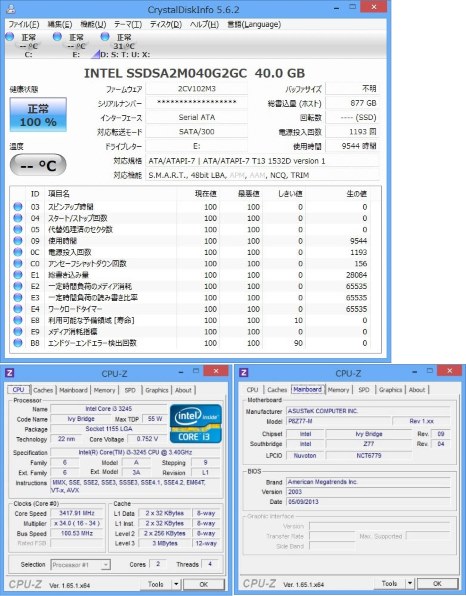Click the status dot for attribute C0
The height and width of the screenshot is (596, 466).
17,263
